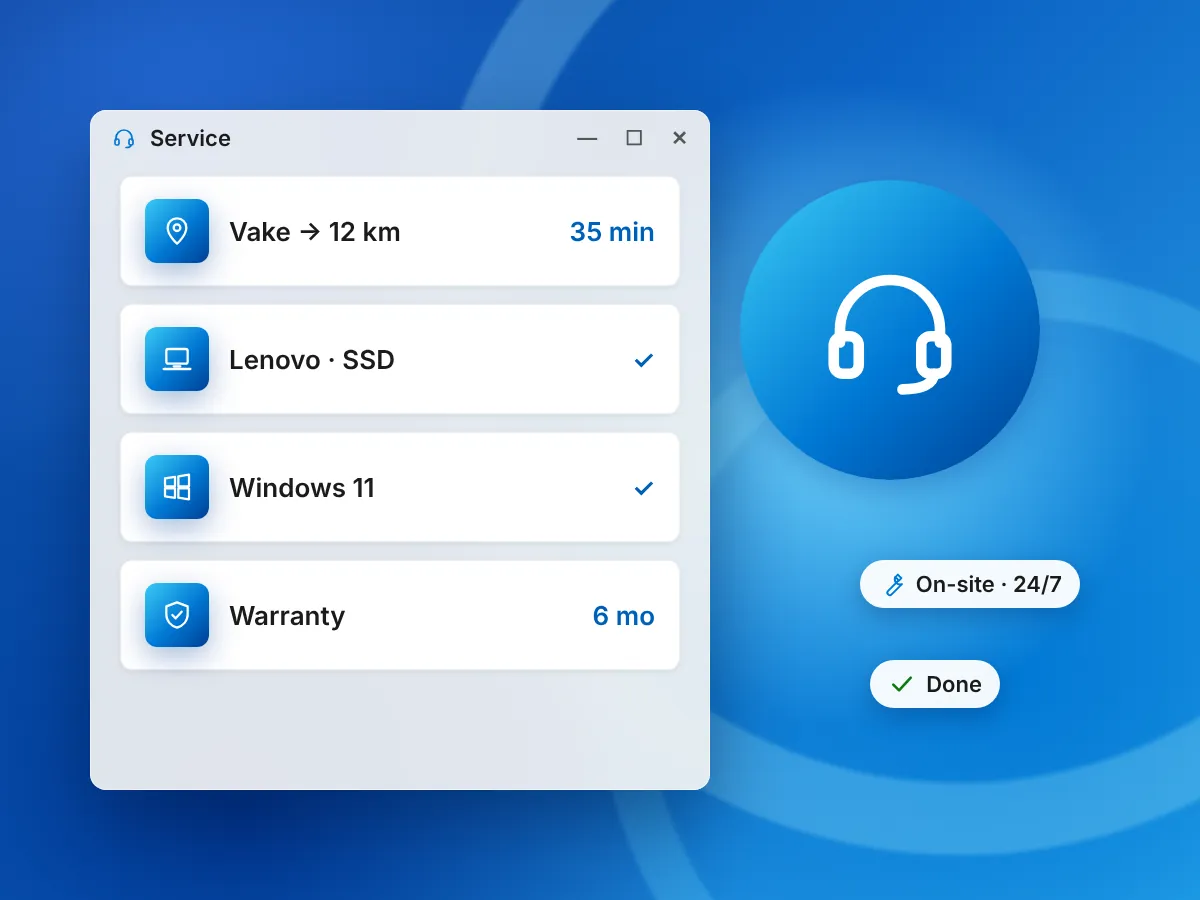Select the 35 min time label
This screenshot has width=1200, height=900.
(612, 232)
